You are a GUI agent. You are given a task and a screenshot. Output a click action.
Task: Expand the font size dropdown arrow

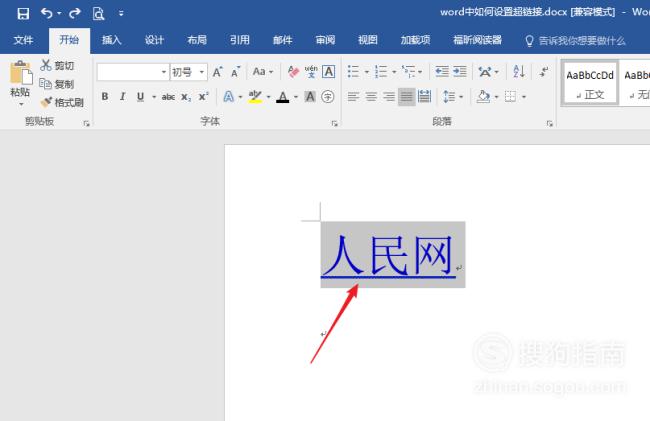pos(202,72)
